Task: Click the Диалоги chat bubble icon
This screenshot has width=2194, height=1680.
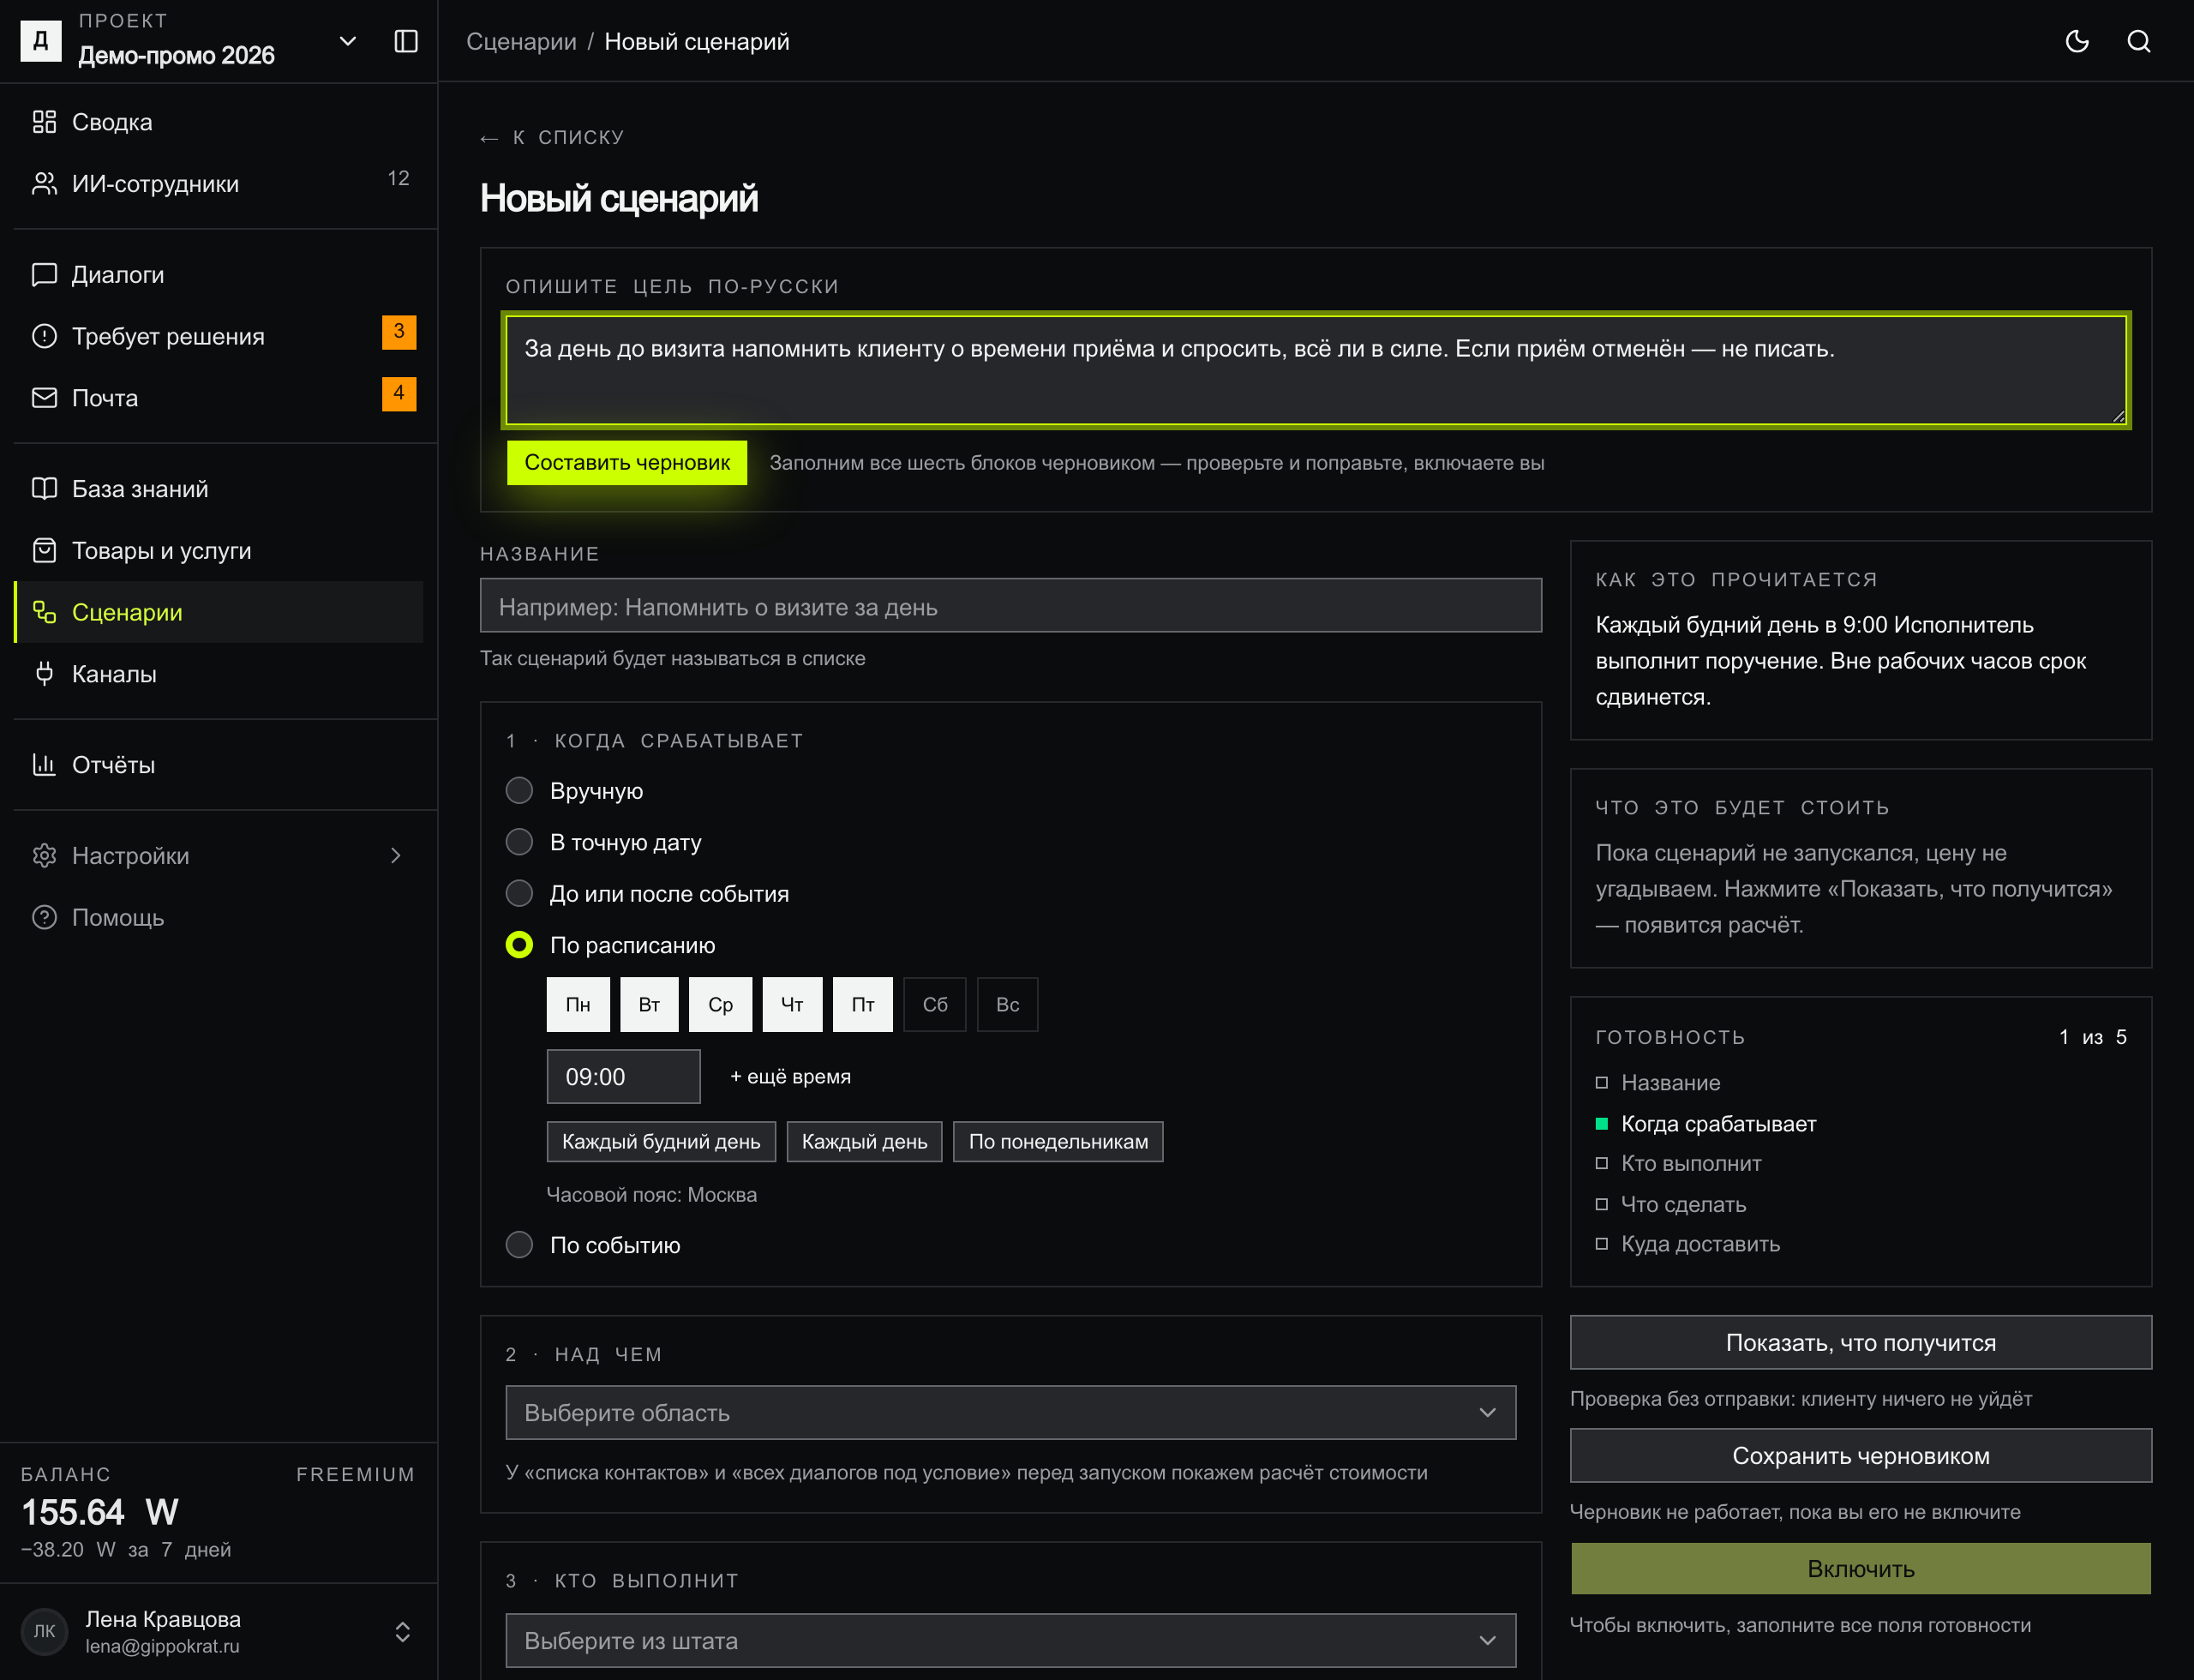Action: click(x=44, y=274)
